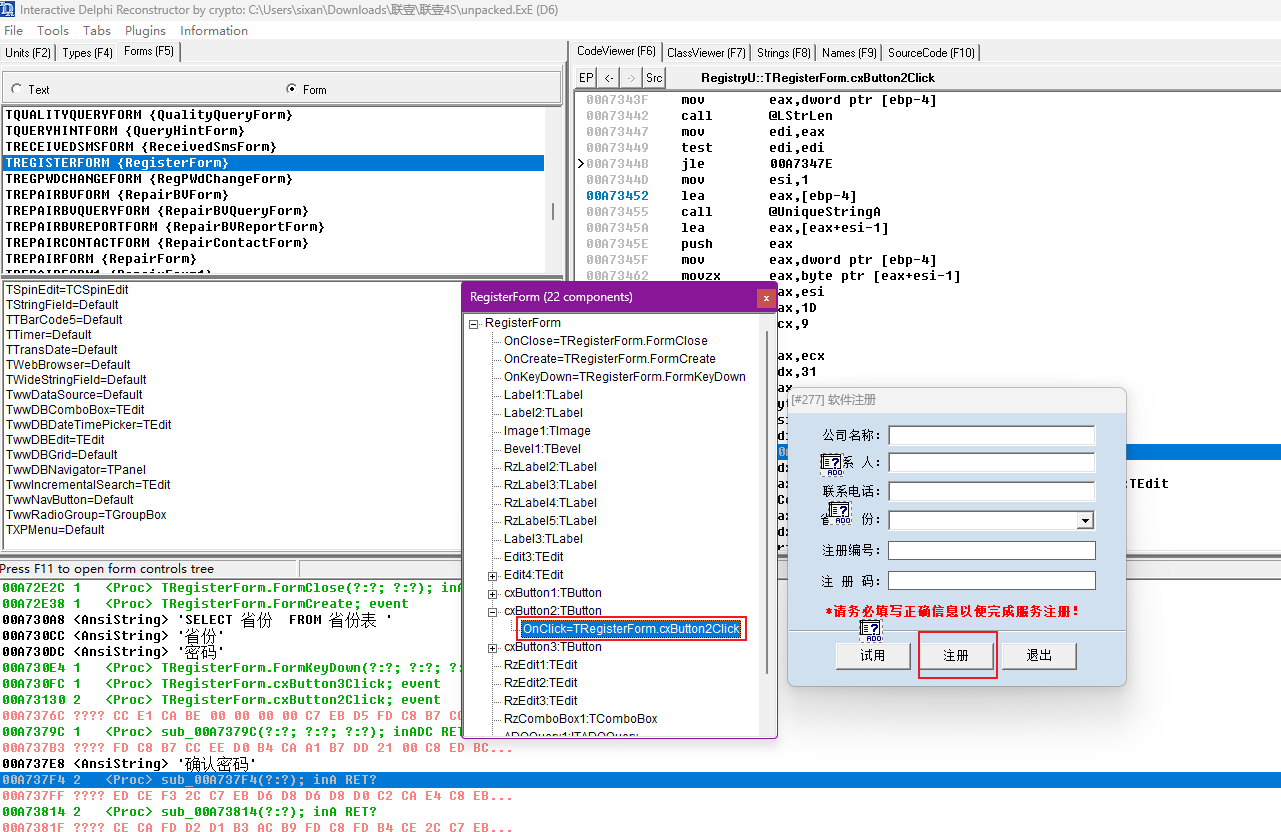Click the 注册 register button
This screenshot has width=1281, height=832.
tap(957, 656)
